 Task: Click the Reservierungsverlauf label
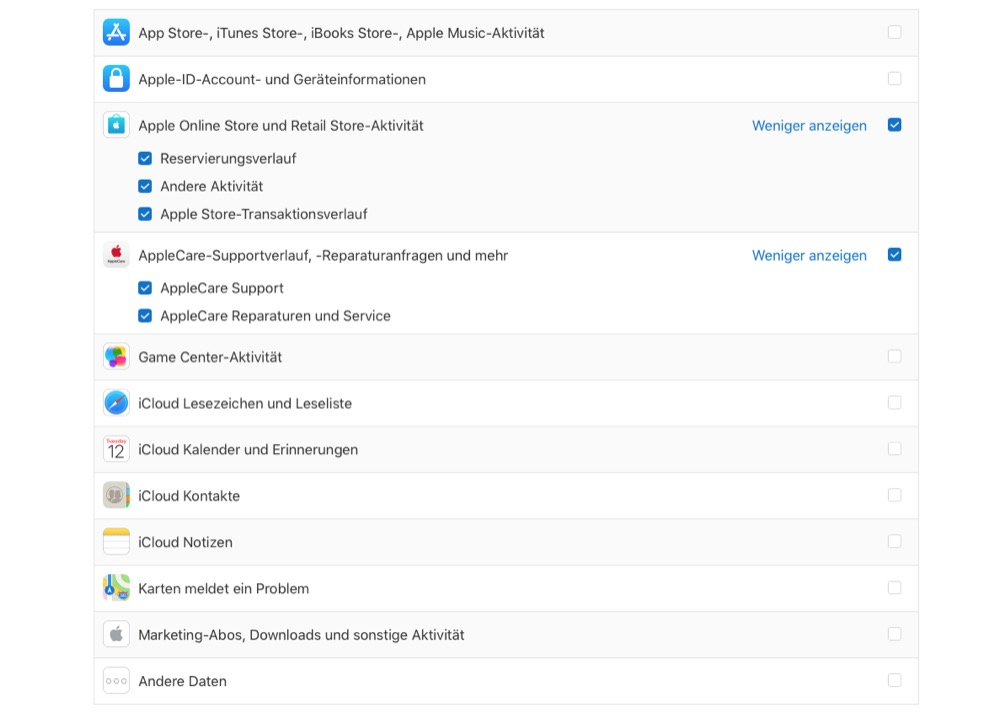tap(228, 159)
